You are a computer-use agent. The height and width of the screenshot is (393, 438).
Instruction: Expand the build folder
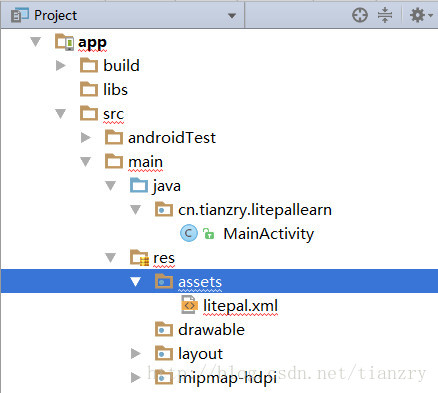click(x=60, y=65)
